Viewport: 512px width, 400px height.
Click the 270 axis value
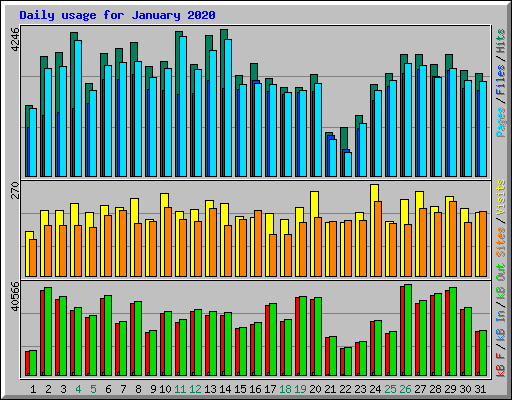[x=15, y=190]
